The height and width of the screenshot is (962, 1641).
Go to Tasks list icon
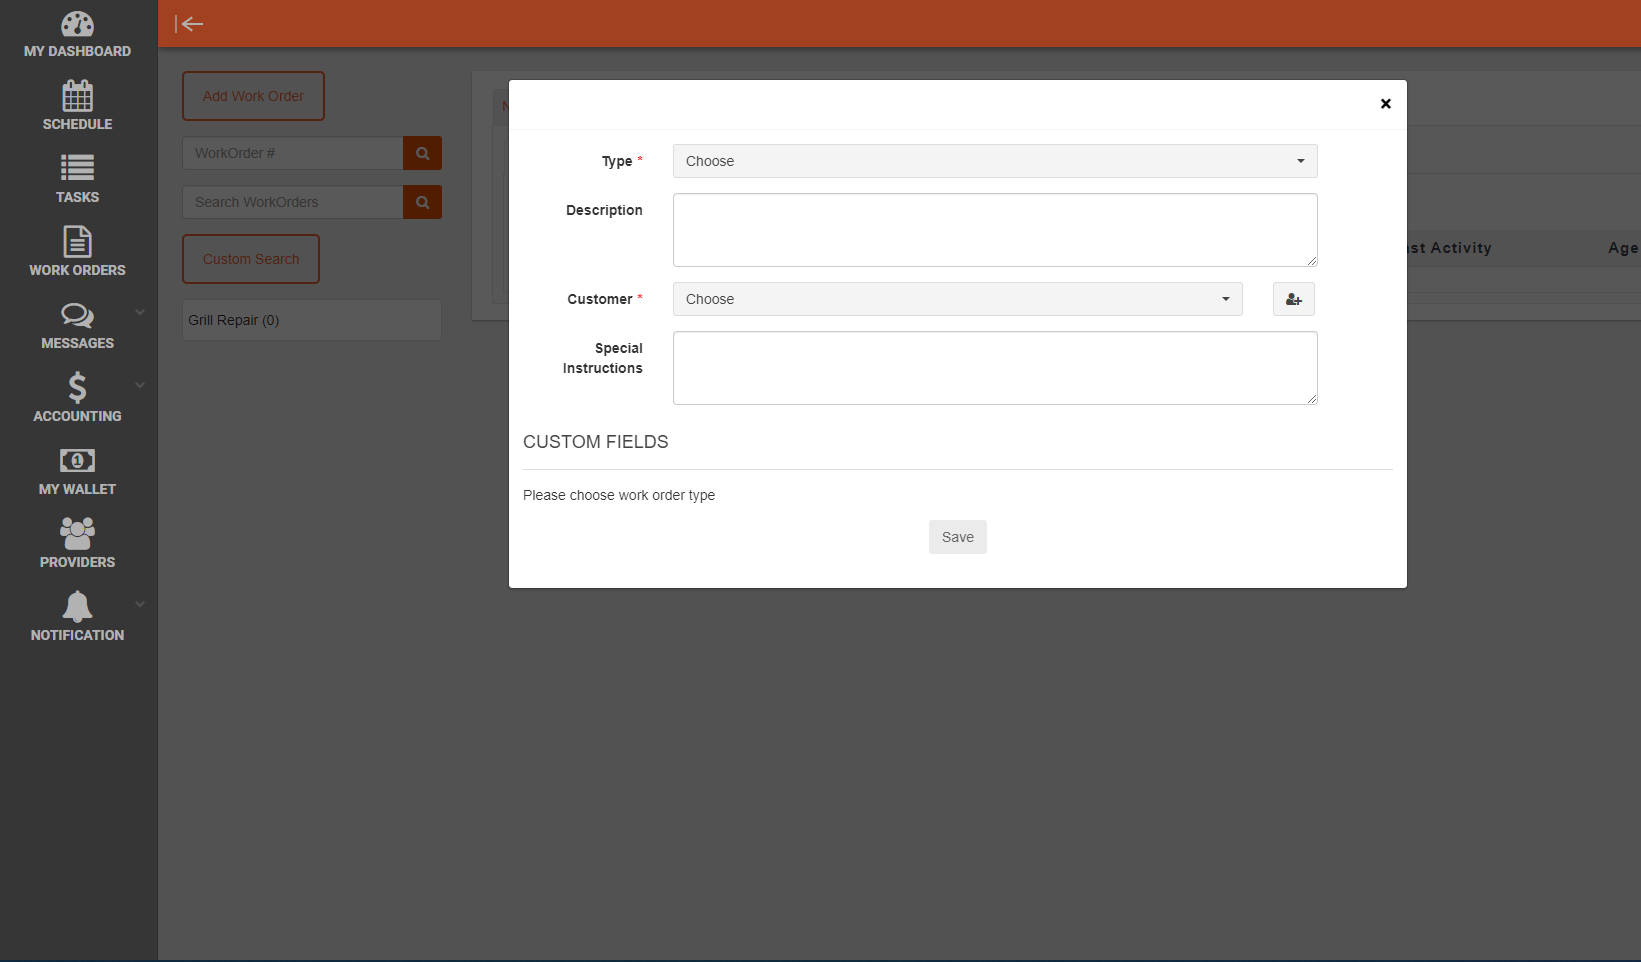pos(77,169)
